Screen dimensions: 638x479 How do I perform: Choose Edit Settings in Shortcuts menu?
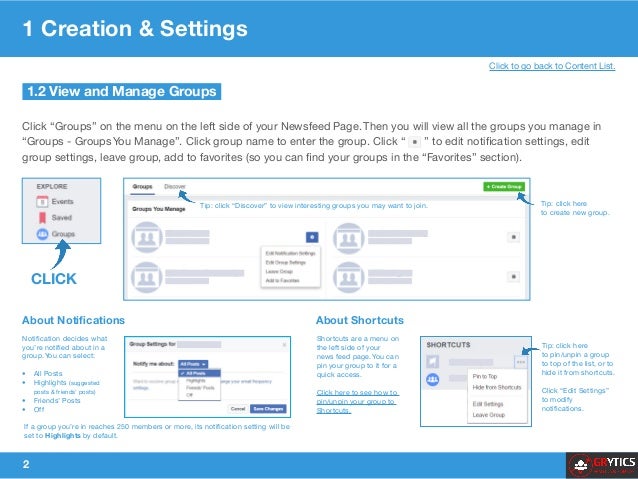[x=488, y=404]
